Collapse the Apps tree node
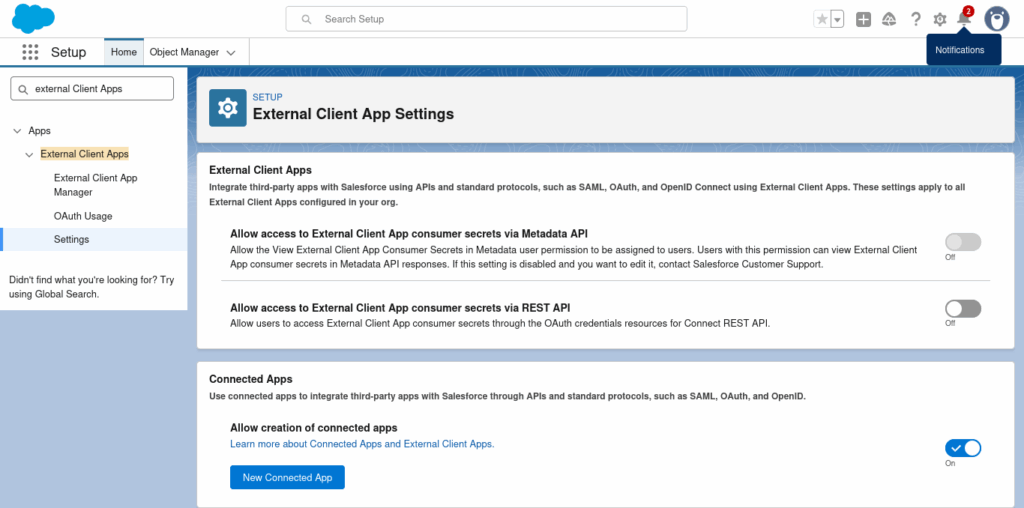 click(x=17, y=131)
